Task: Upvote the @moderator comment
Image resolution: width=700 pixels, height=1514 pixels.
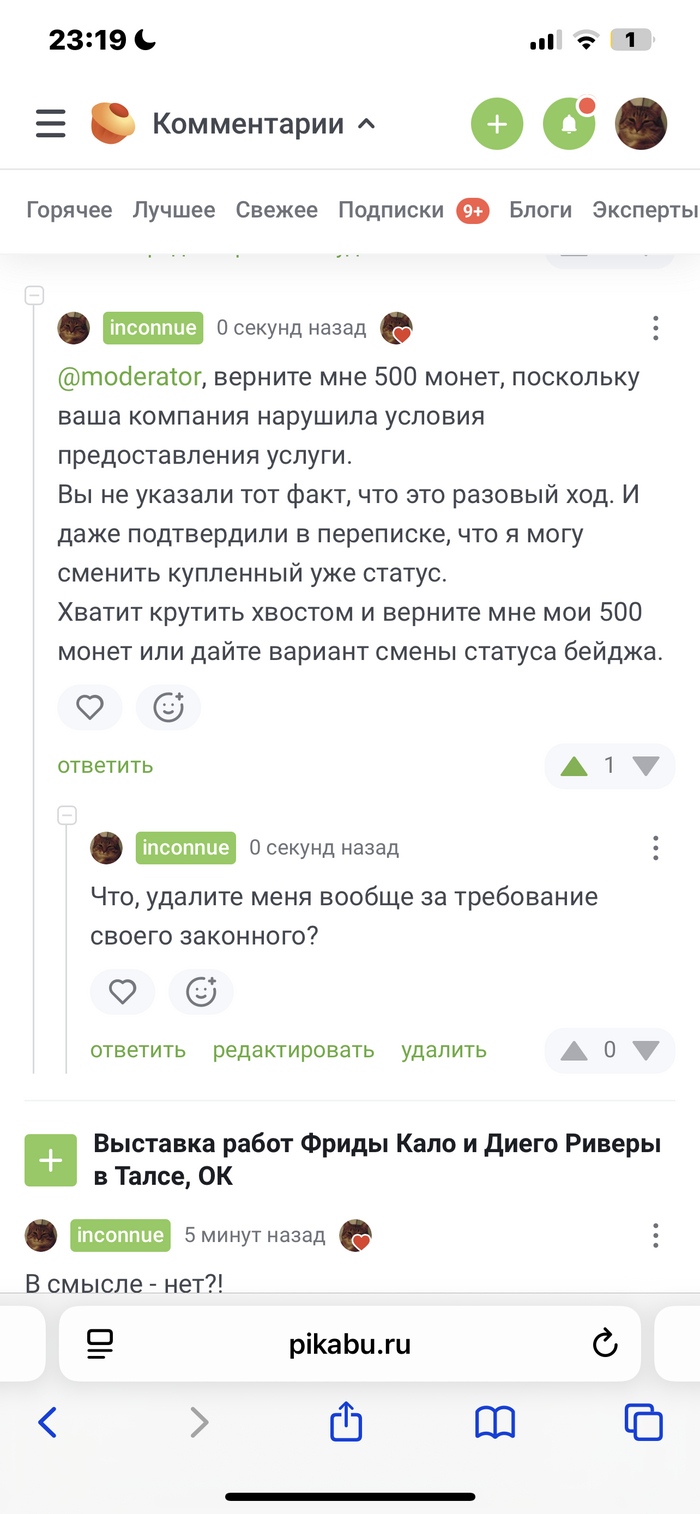Action: (x=574, y=766)
